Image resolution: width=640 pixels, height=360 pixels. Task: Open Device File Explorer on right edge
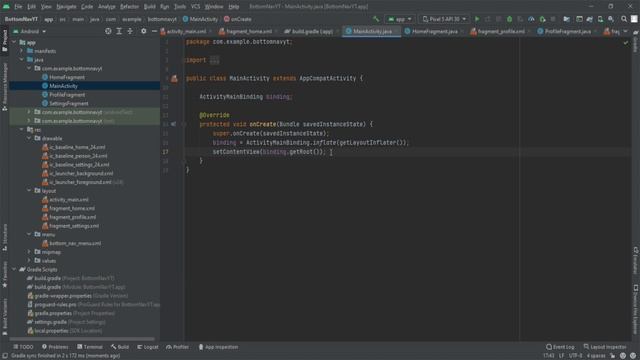(x=636, y=309)
